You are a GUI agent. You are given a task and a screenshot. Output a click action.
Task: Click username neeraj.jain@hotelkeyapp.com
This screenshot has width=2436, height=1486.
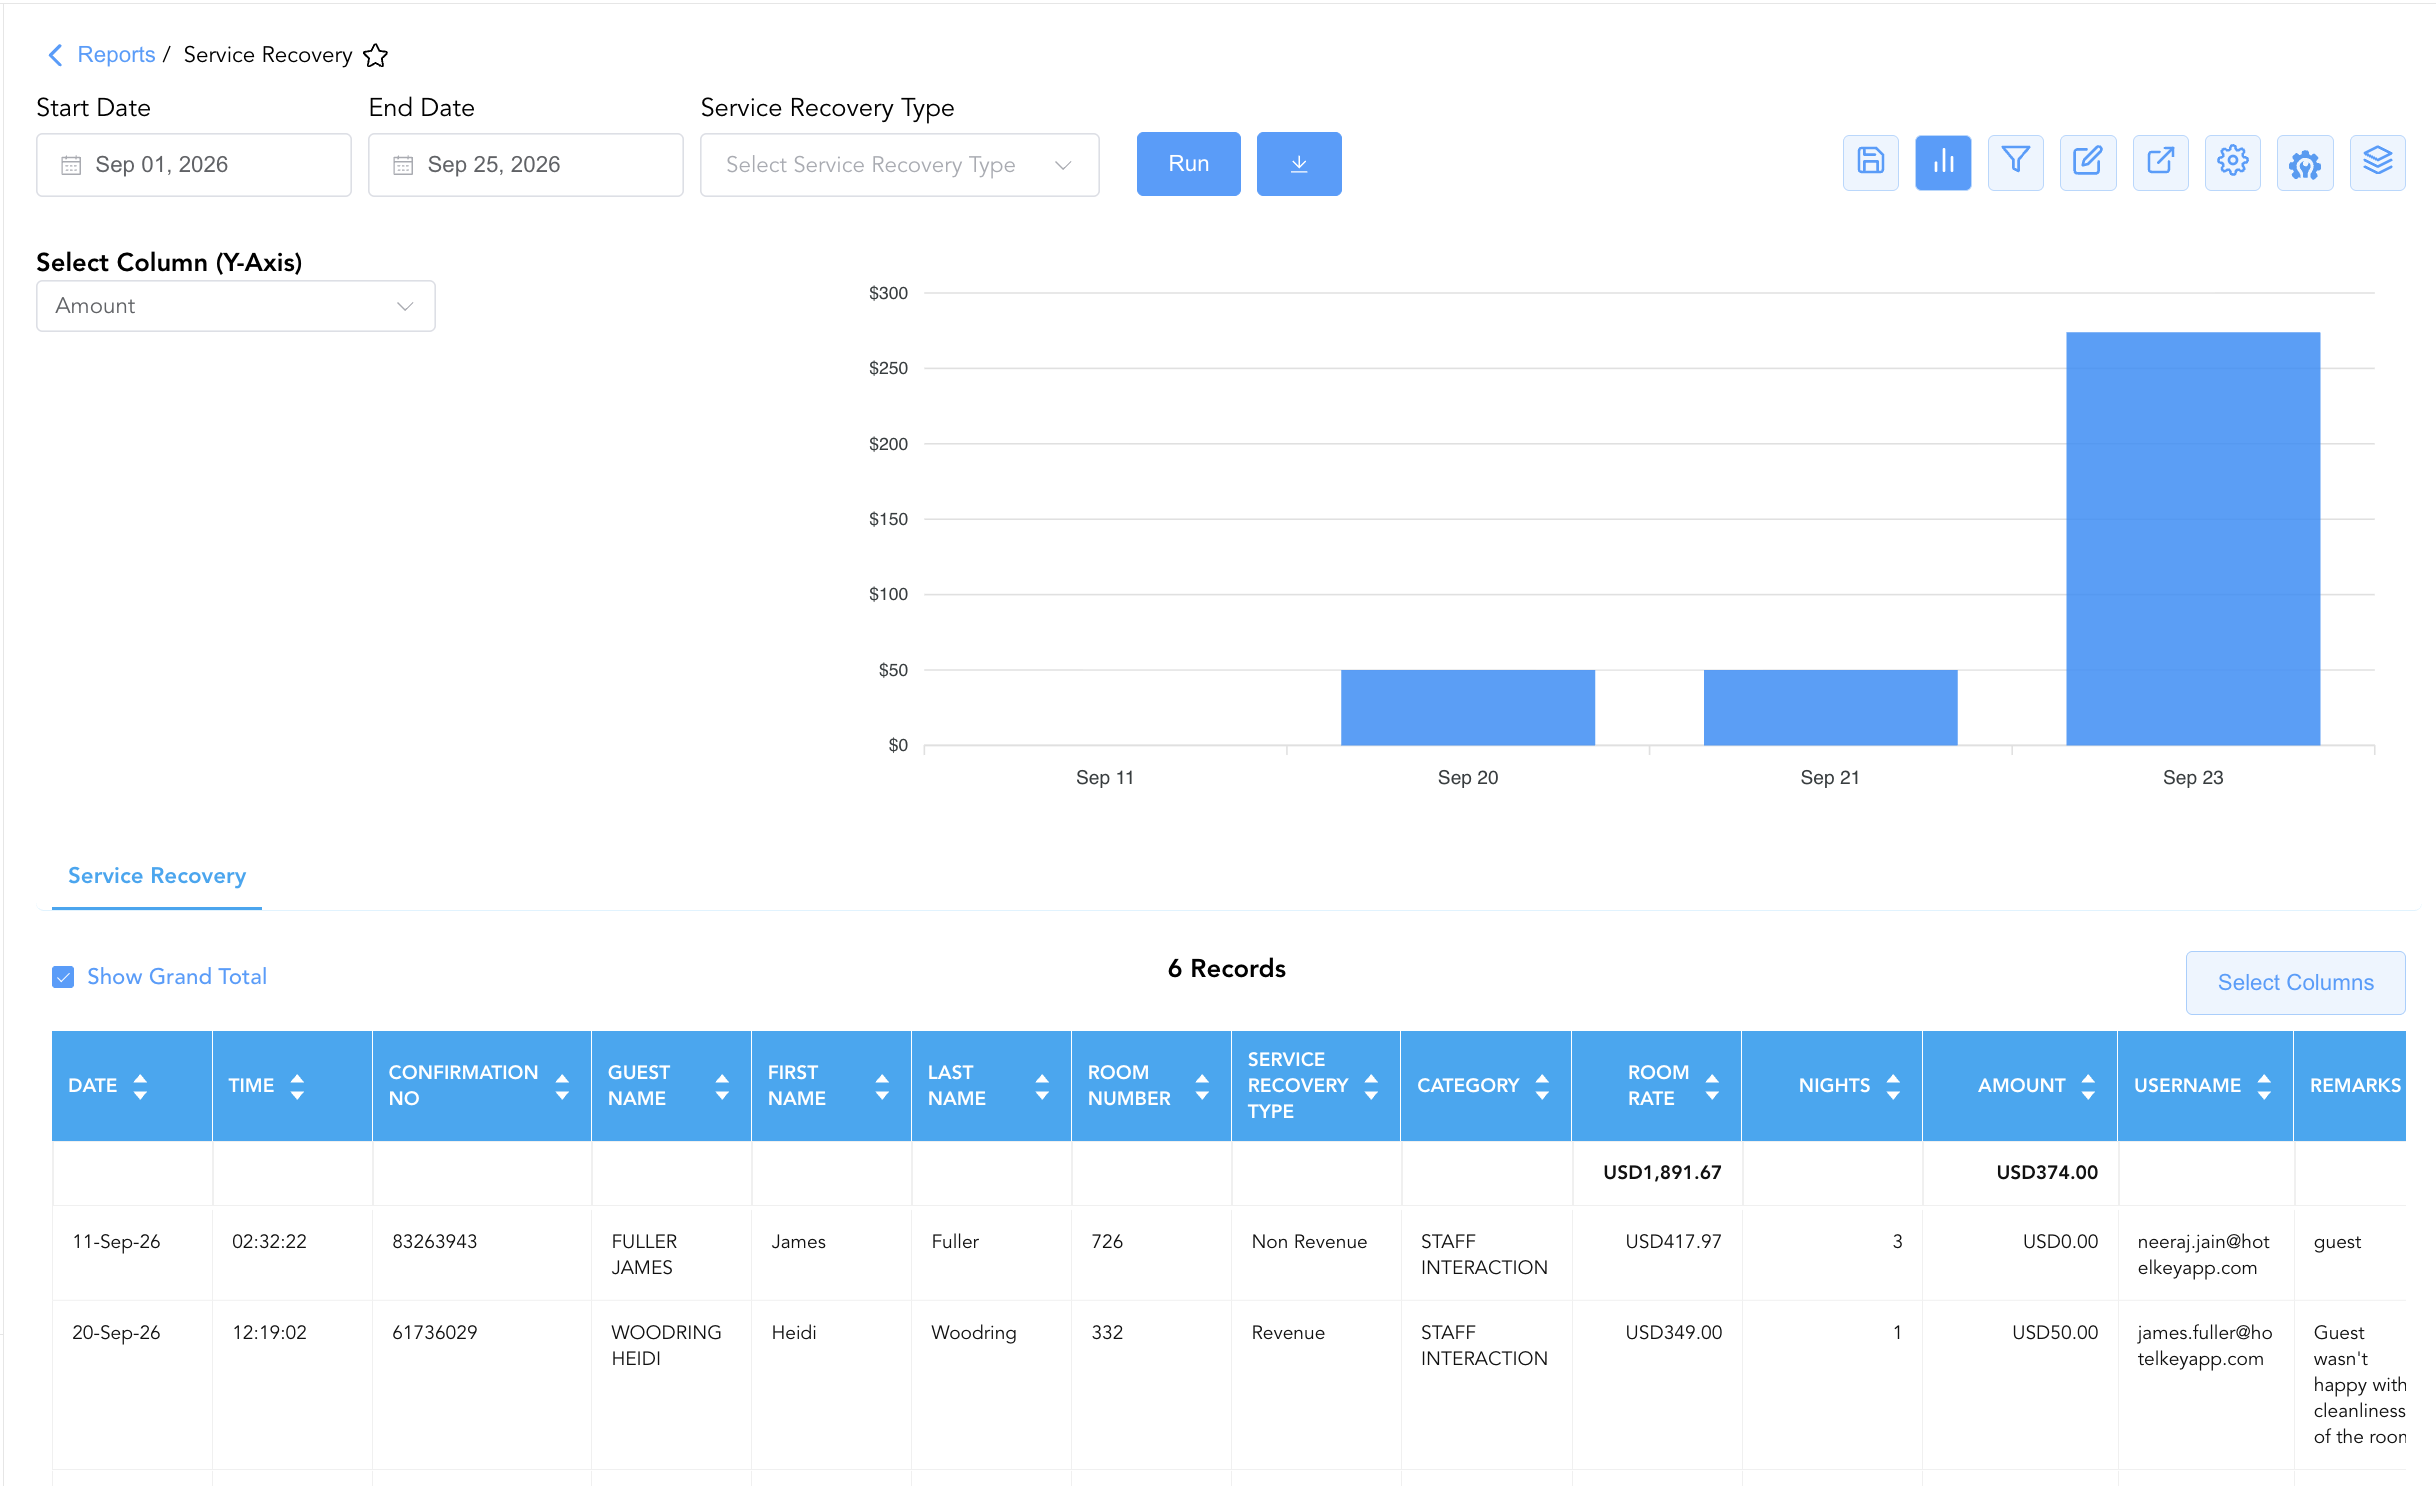click(x=2204, y=1255)
